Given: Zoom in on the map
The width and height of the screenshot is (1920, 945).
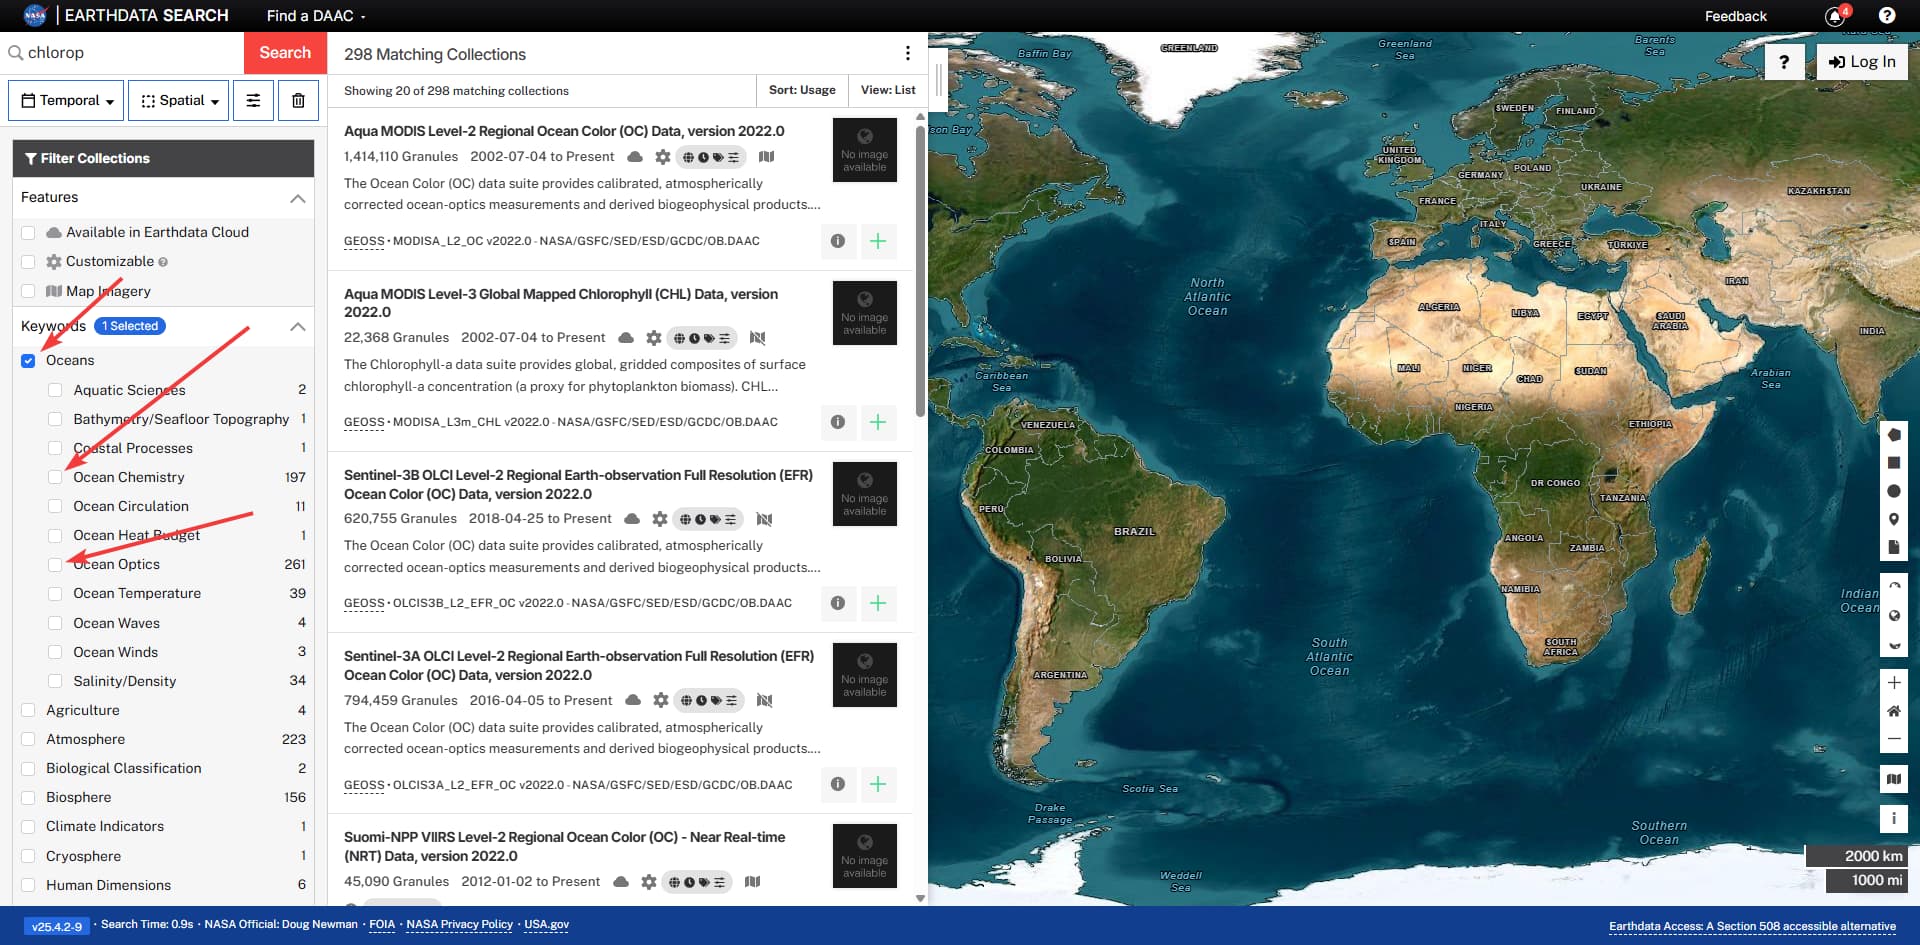Looking at the screenshot, I should pyautogui.click(x=1893, y=682).
